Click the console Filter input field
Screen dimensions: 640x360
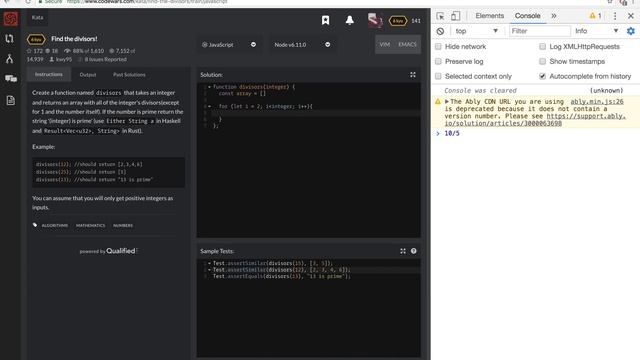pos(540,31)
